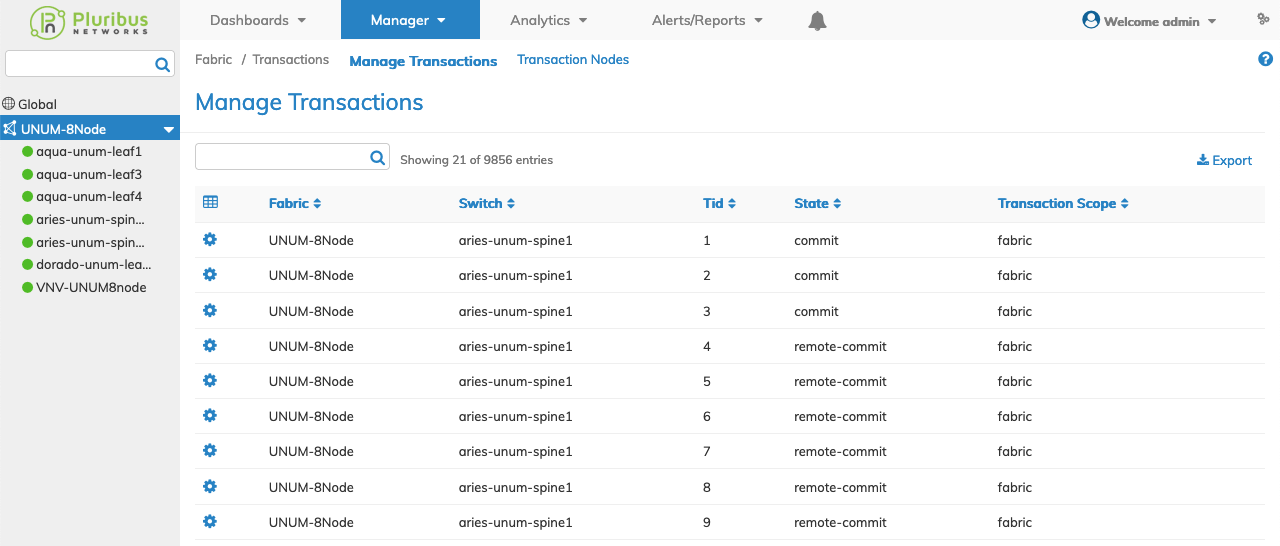Click the admin user avatar icon

[x=1091, y=20]
